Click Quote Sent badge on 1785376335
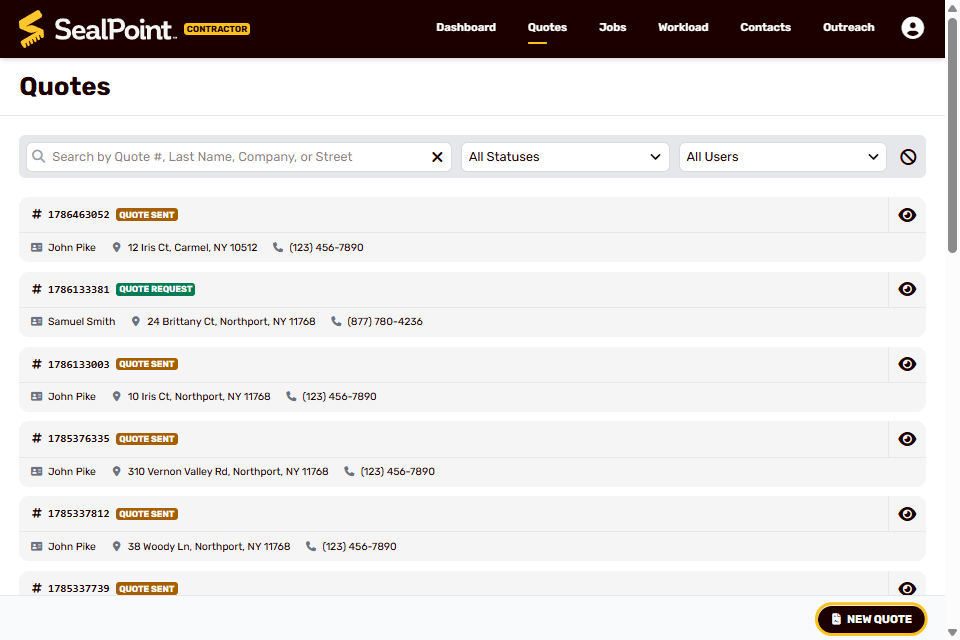 (x=147, y=439)
